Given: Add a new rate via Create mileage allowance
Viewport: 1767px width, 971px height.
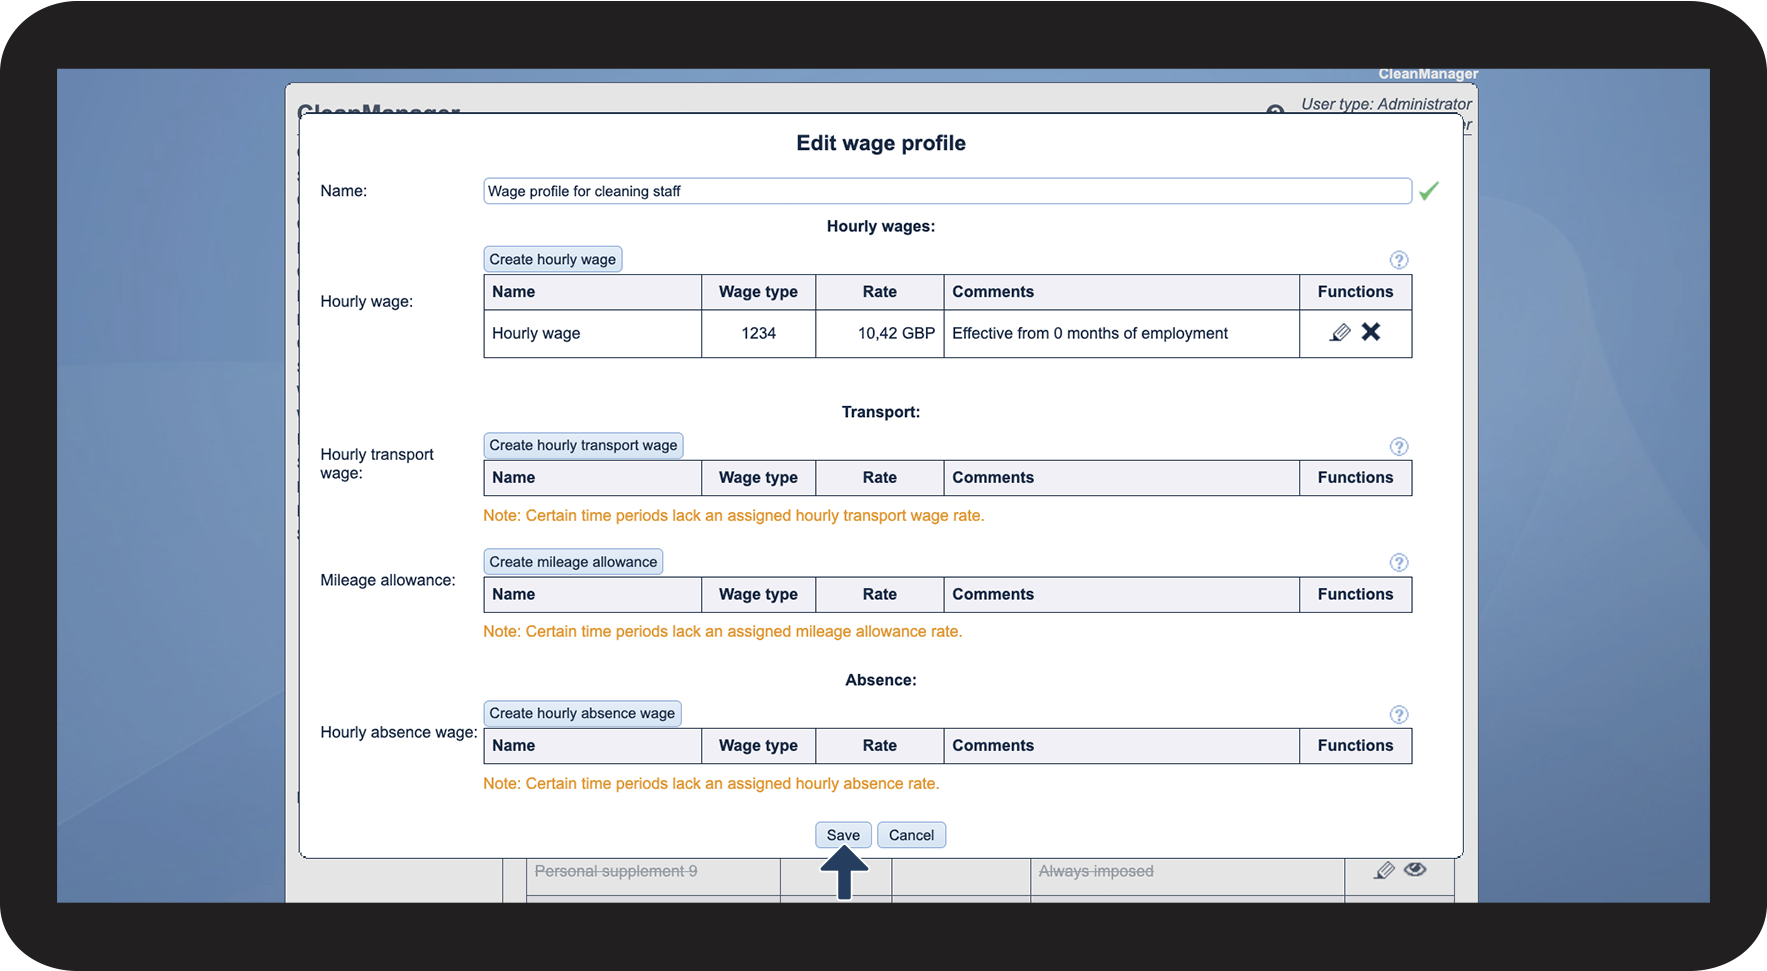Looking at the screenshot, I should point(573,562).
